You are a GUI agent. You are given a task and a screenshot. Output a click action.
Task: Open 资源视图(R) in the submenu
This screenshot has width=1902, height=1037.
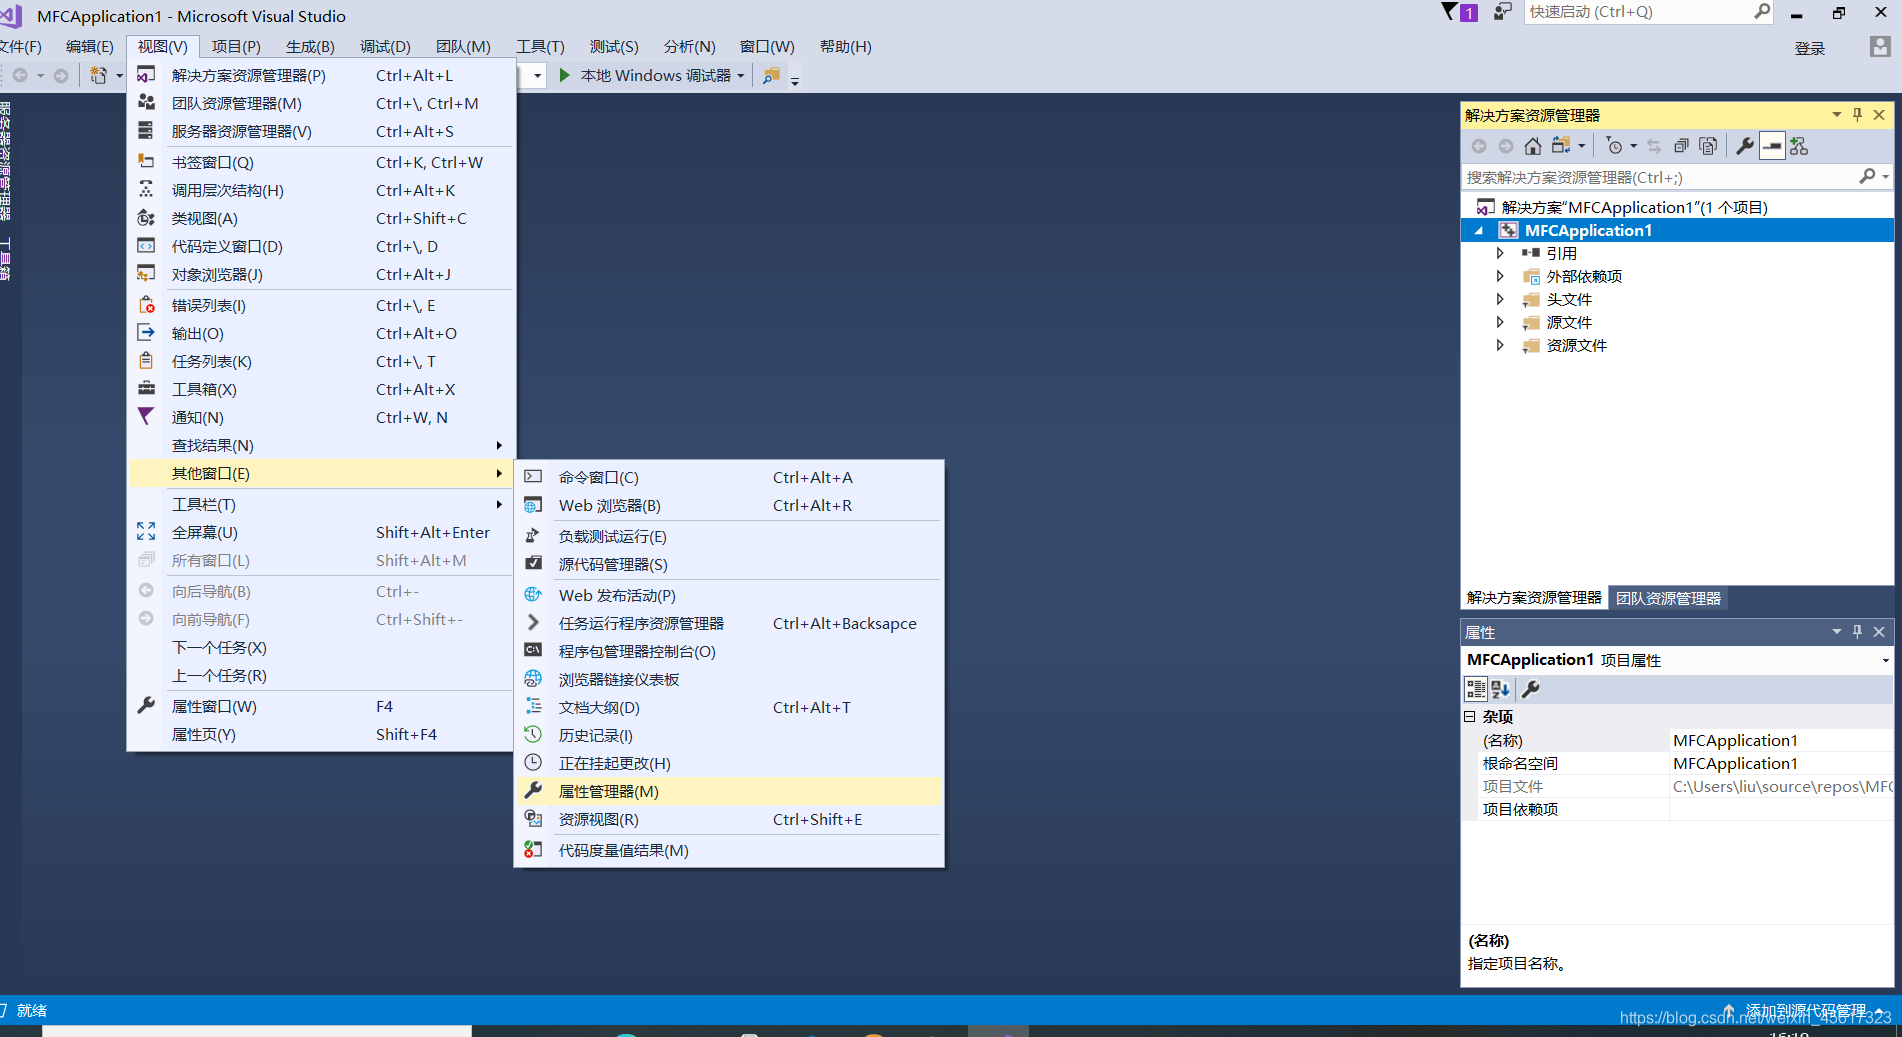[x=728, y=819]
